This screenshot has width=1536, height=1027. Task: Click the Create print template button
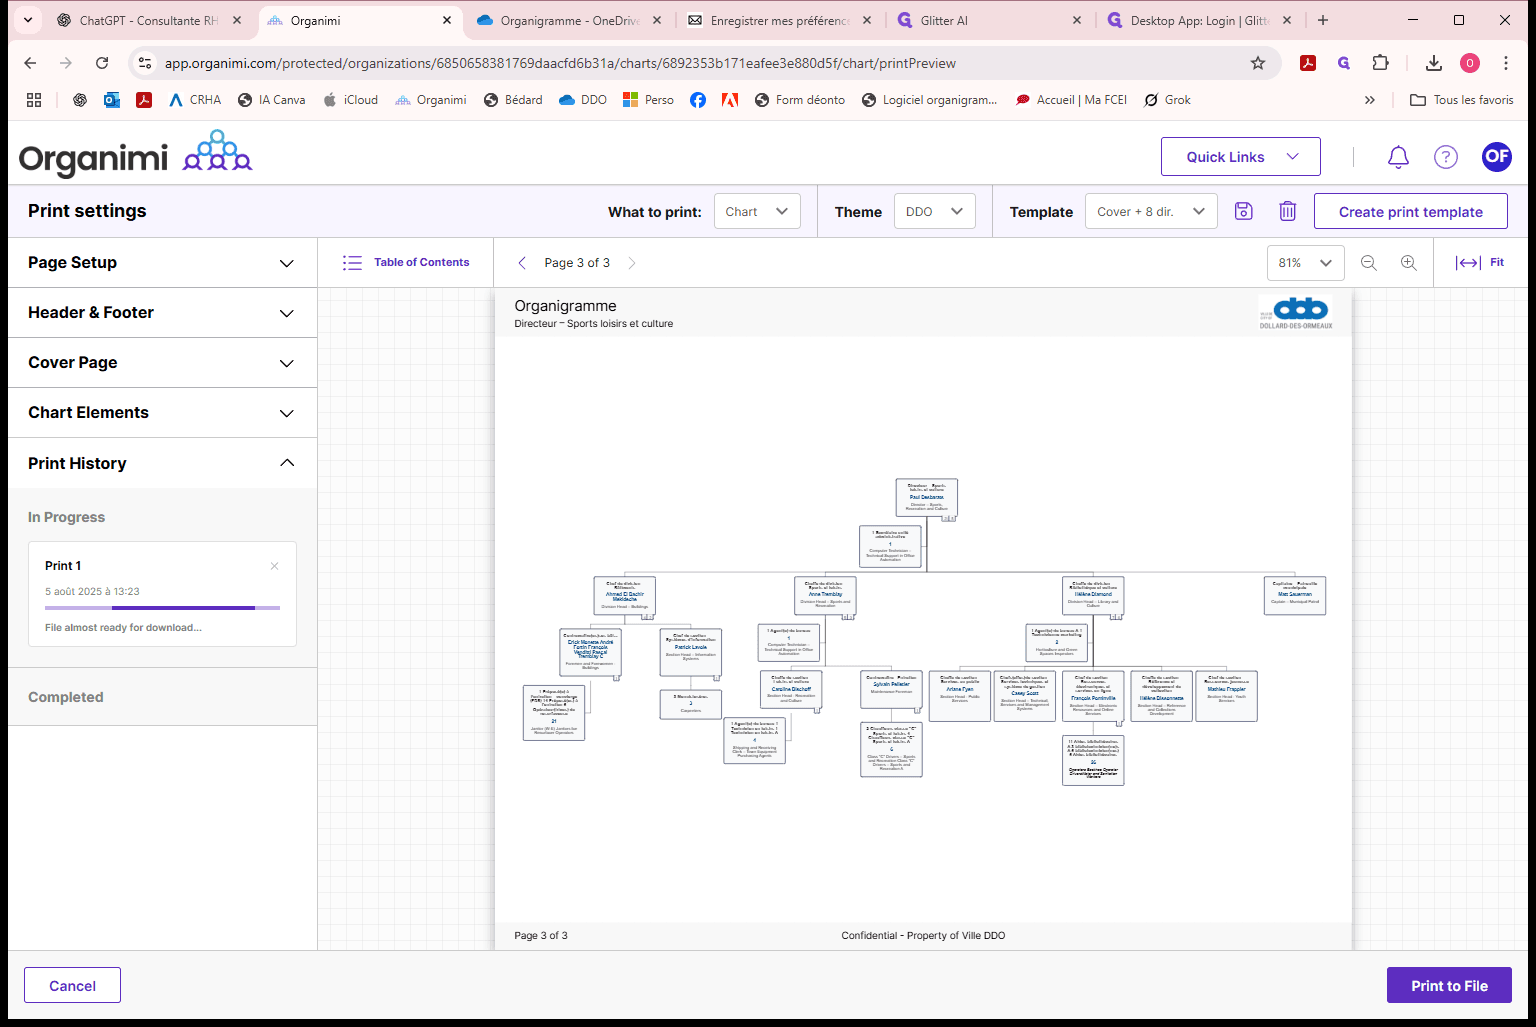pos(1411,211)
